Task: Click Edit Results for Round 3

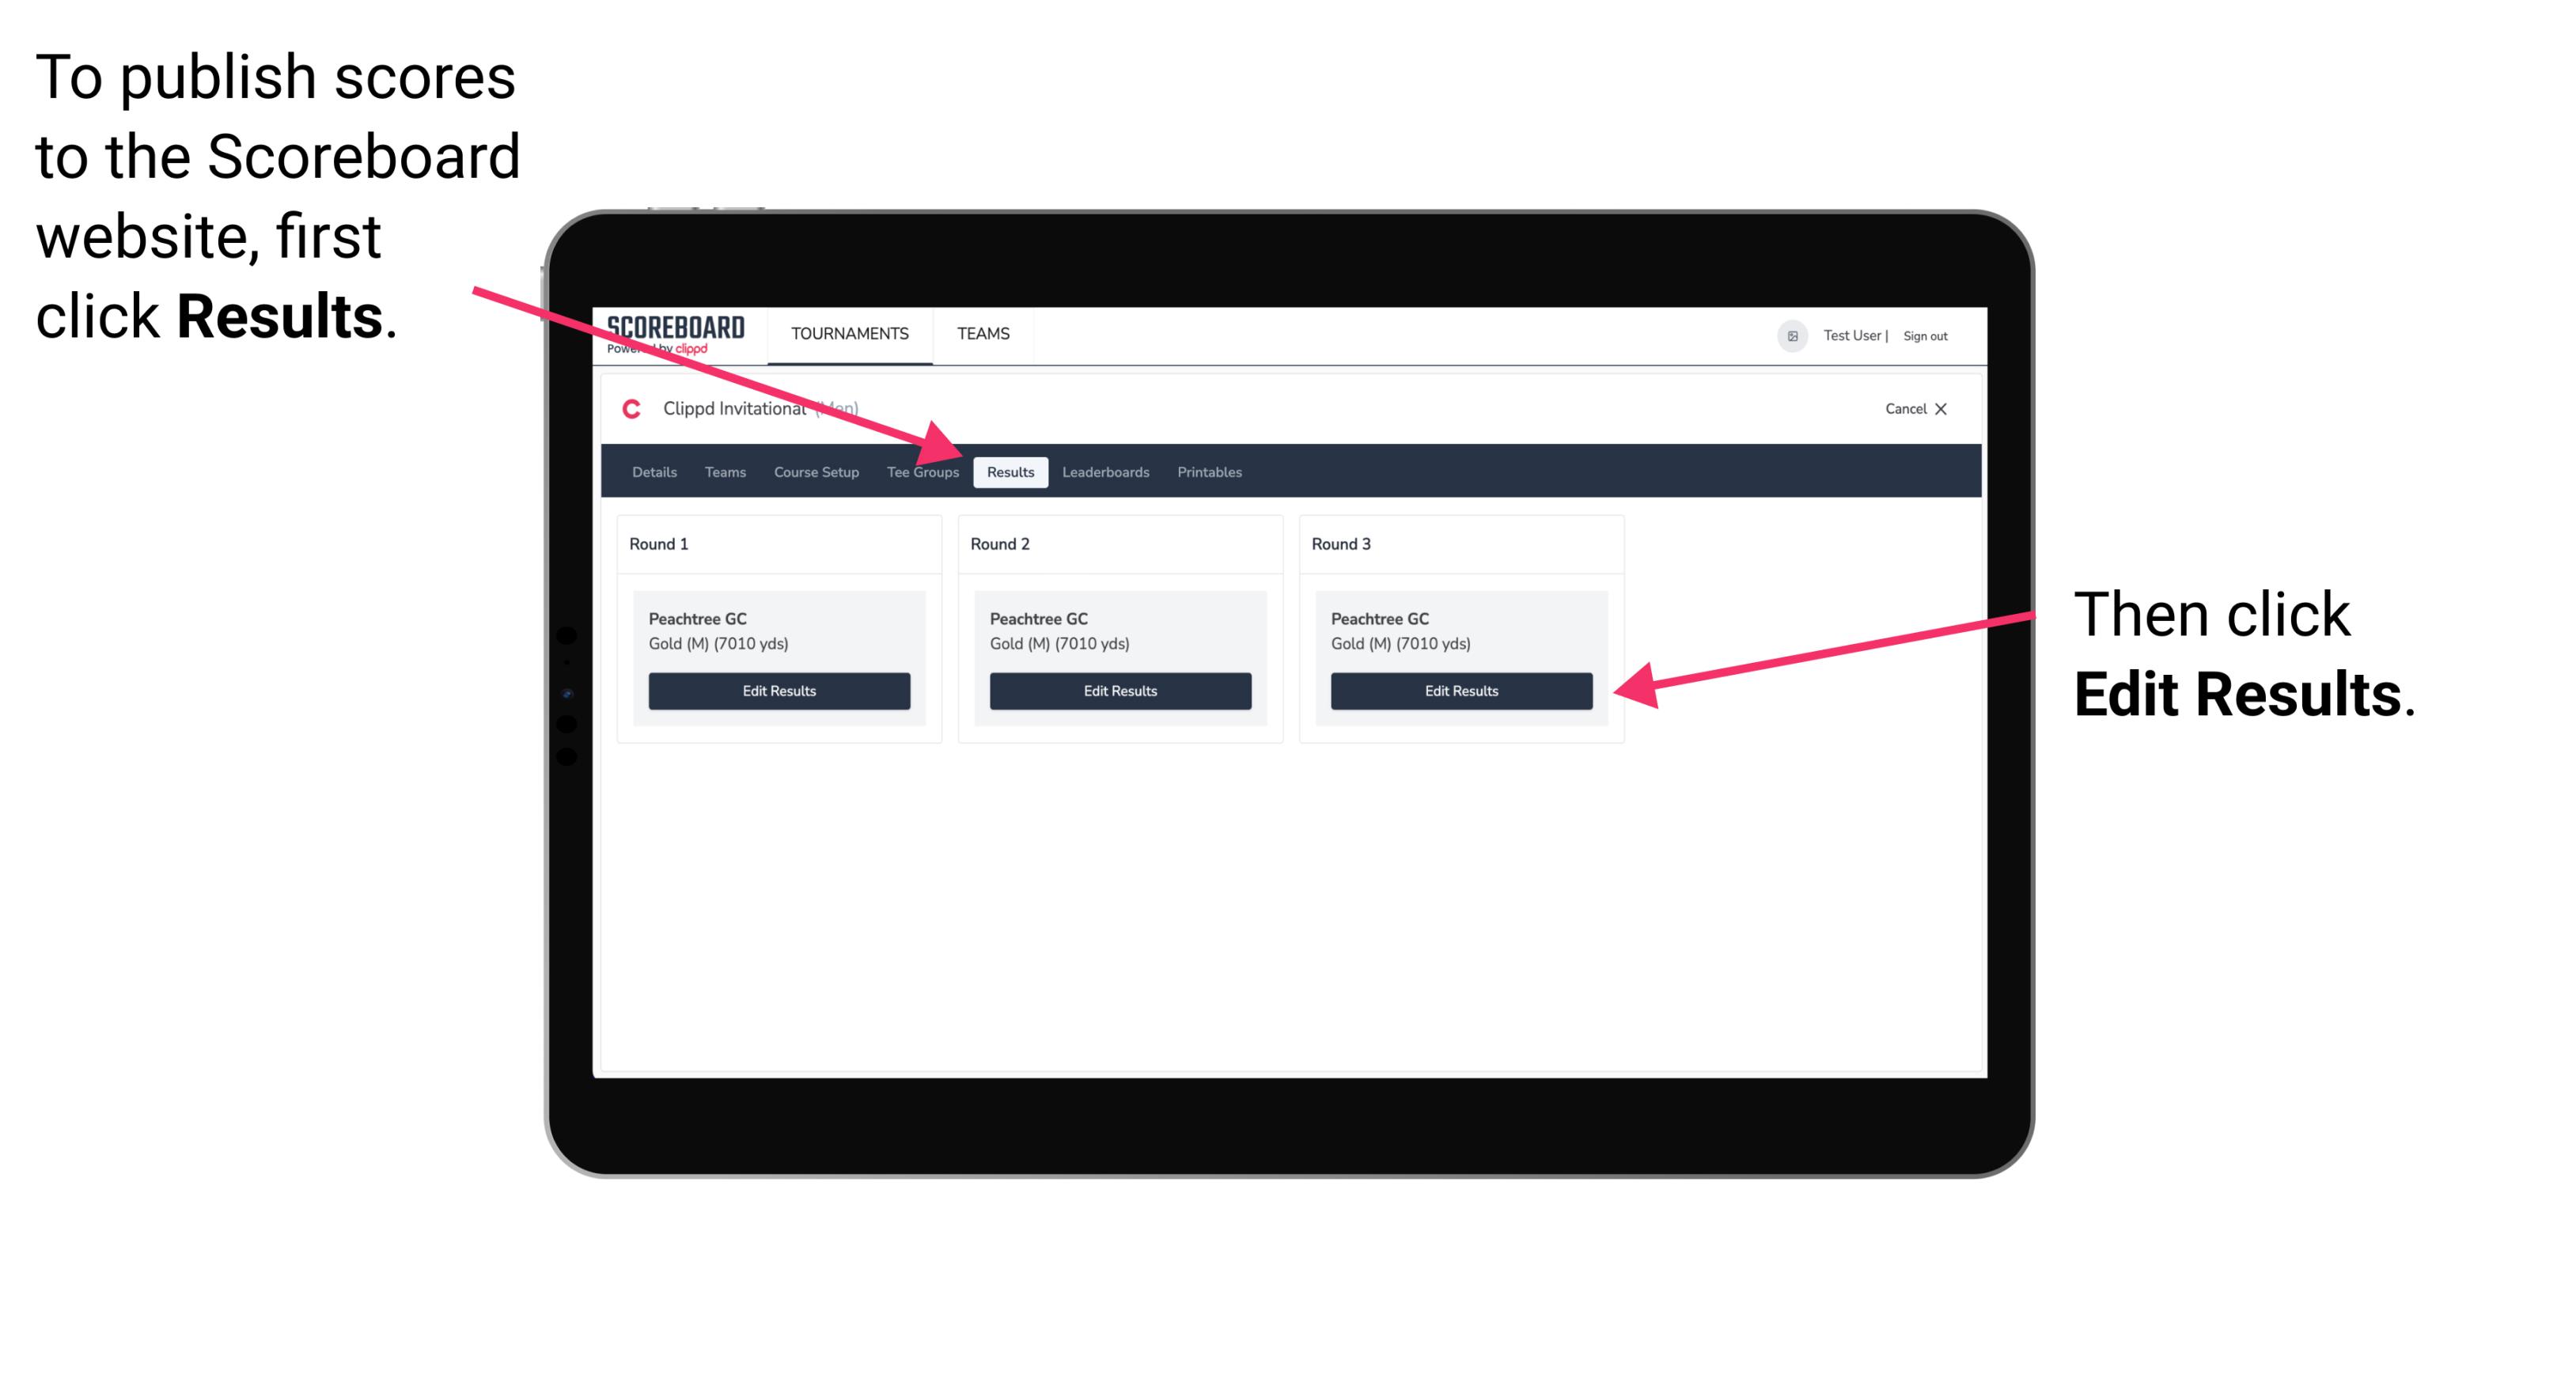Action: click(x=1460, y=690)
